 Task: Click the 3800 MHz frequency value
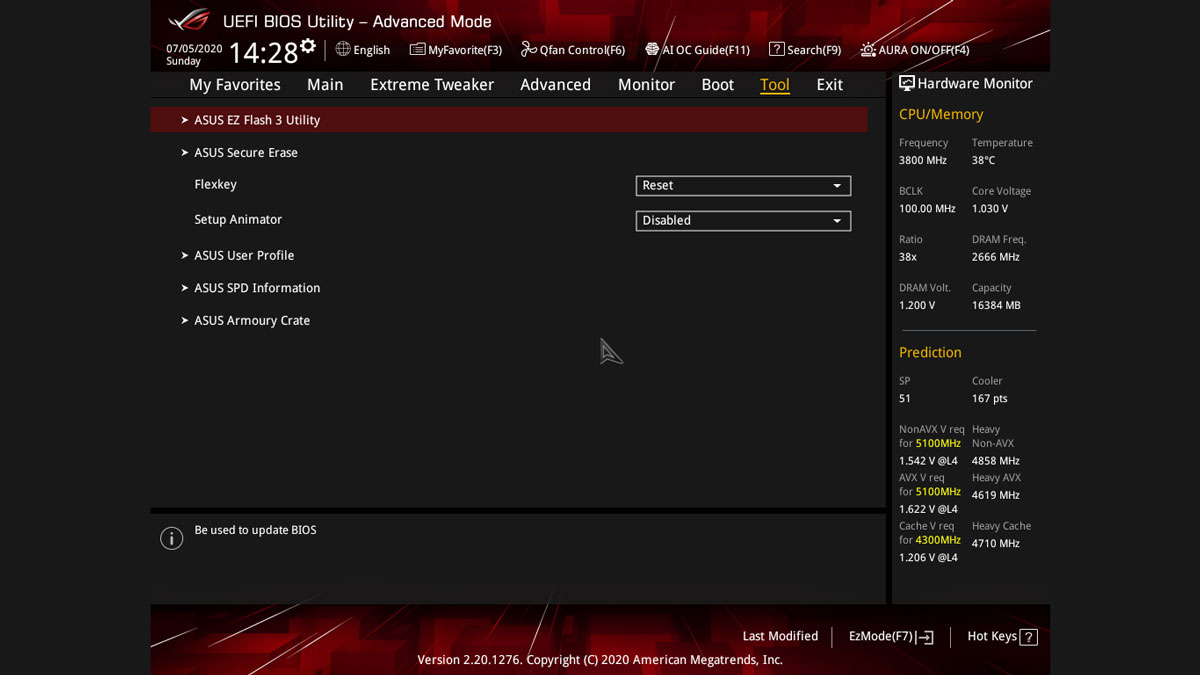coord(923,160)
